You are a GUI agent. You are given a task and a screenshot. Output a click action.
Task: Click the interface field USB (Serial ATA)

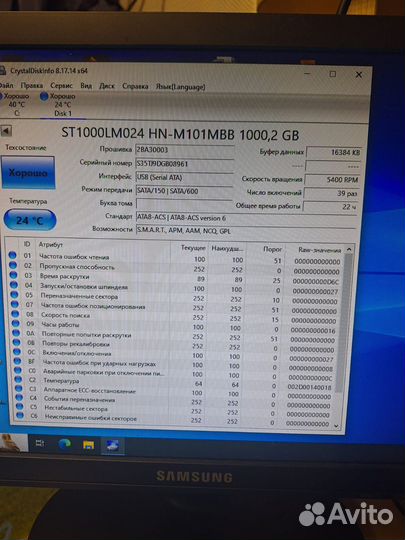coord(185,178)
